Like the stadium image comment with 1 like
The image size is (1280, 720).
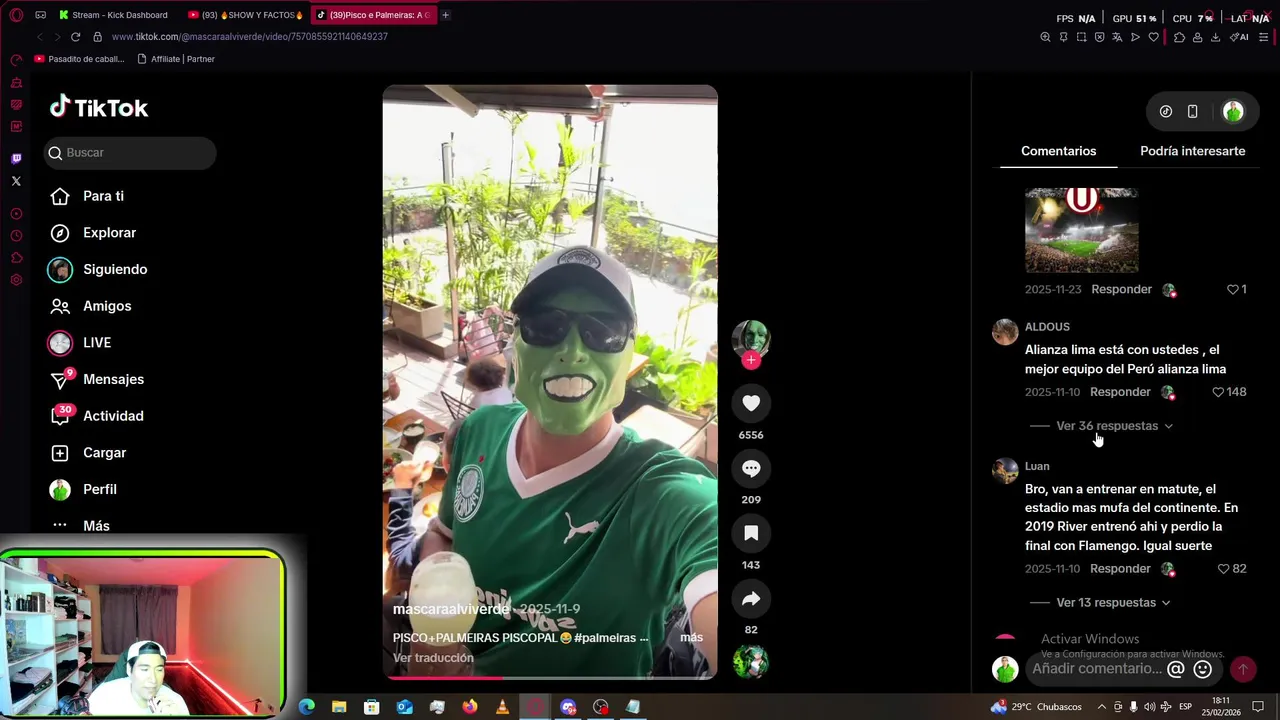(1233, 289)
